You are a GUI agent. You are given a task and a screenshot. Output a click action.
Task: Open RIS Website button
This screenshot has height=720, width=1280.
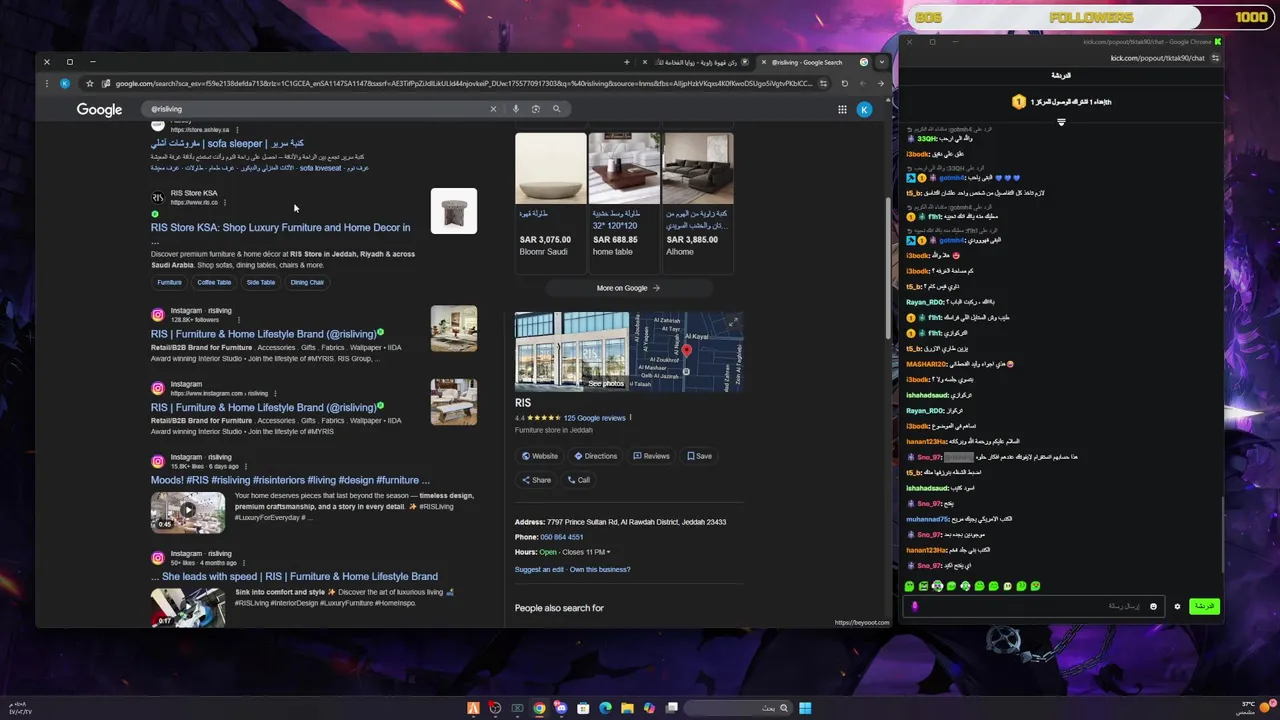(540, 456)
